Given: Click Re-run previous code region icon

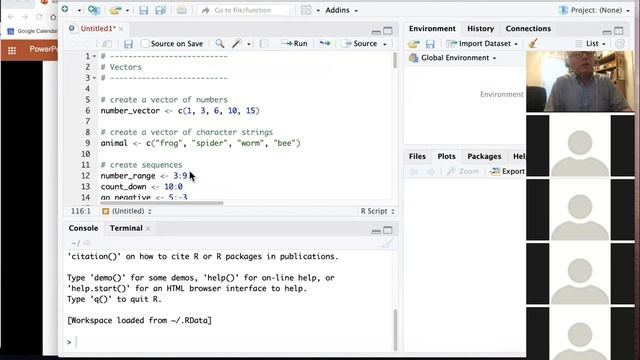Looking at the screenshot, I should (325, 44).
